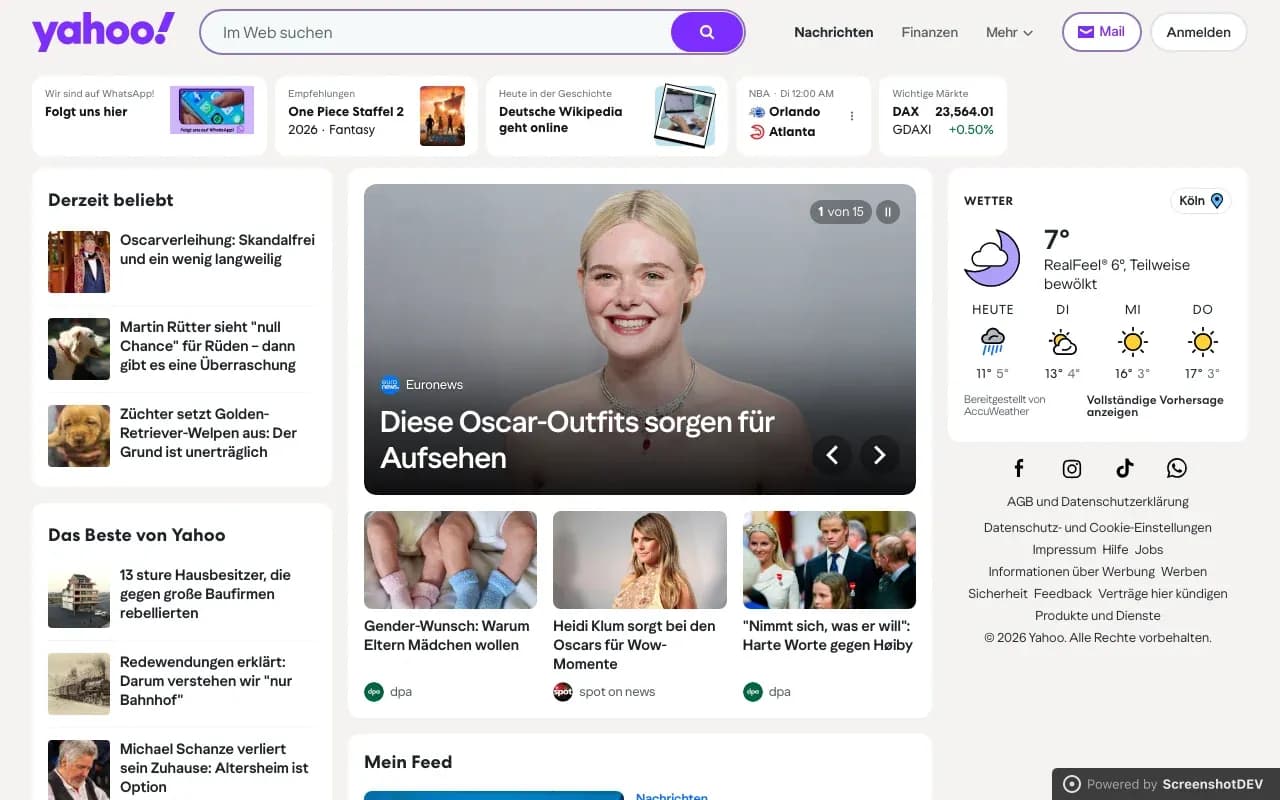
Task: Open TikTok via its footer icon
Action: [1125, 468]
